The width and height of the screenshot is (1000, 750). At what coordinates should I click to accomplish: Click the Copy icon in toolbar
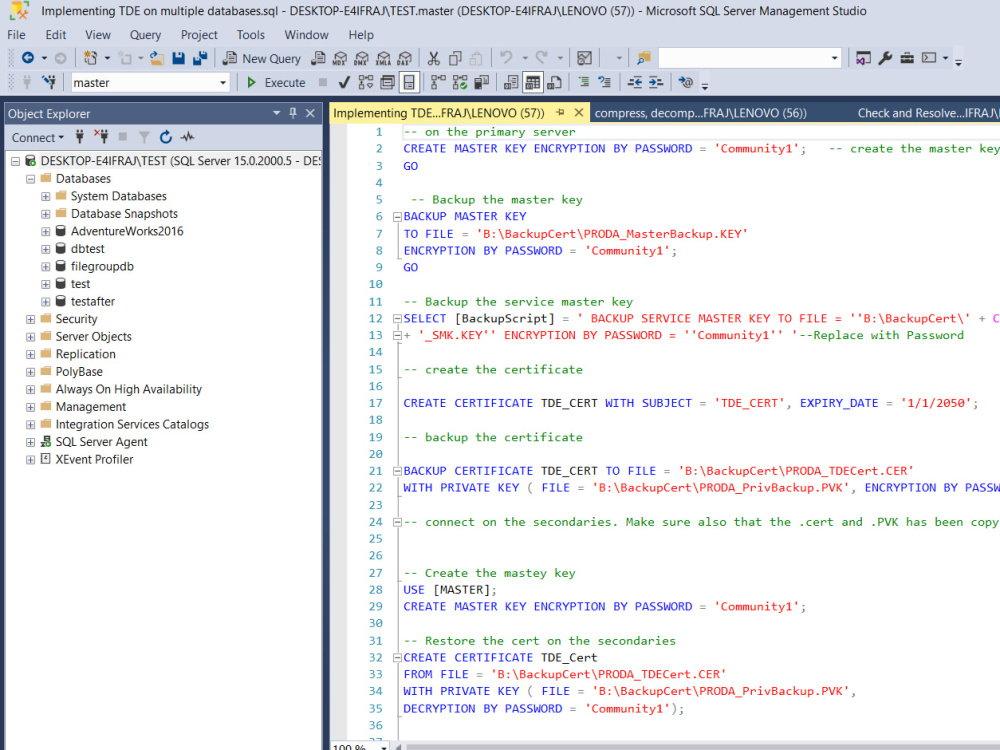[455, 58]
